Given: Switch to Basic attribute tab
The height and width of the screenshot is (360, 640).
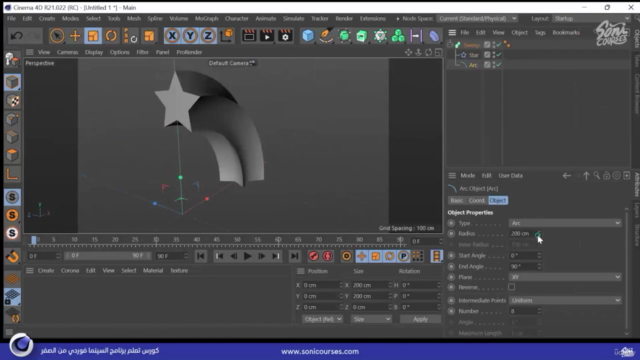Looking at the screenshot, I should point(457,200).
